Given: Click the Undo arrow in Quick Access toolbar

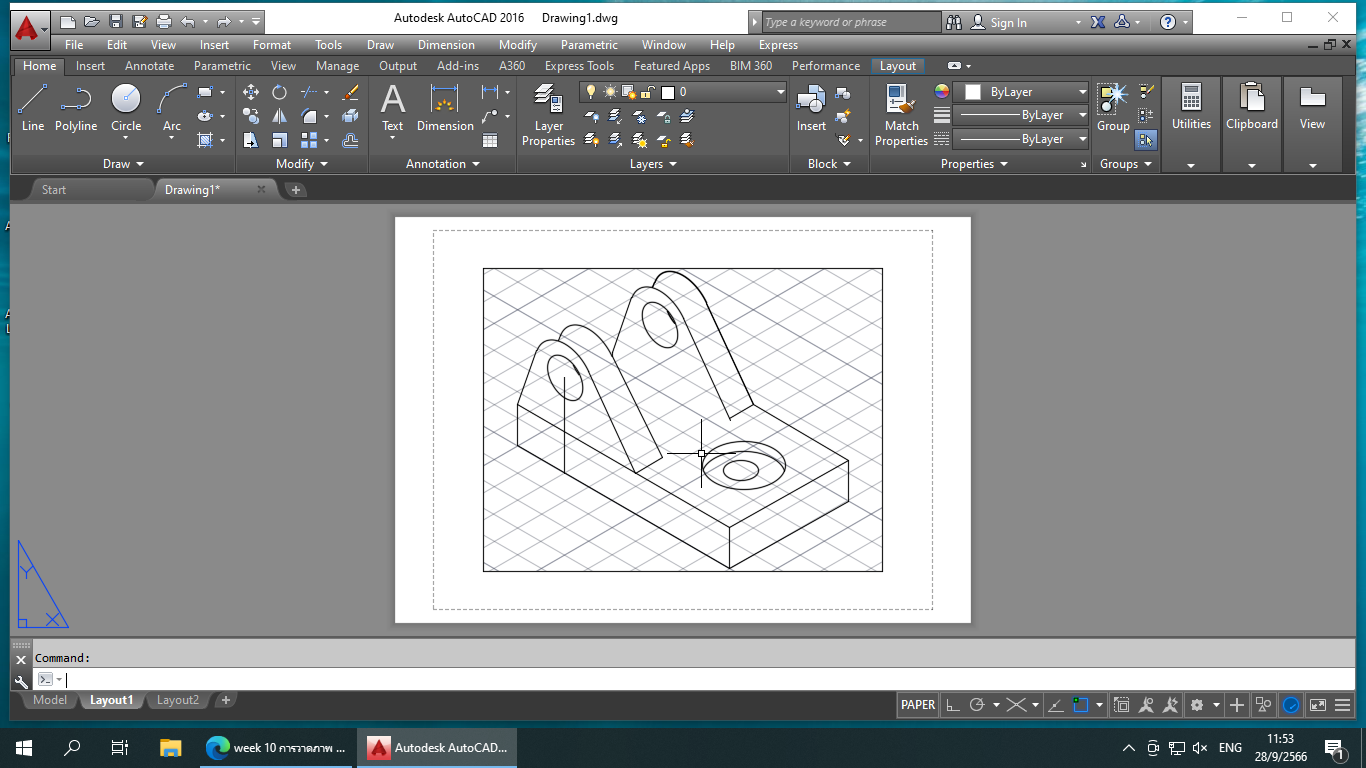Looking at the screenshot, I should pyautogui.click(x=188, y=21).
